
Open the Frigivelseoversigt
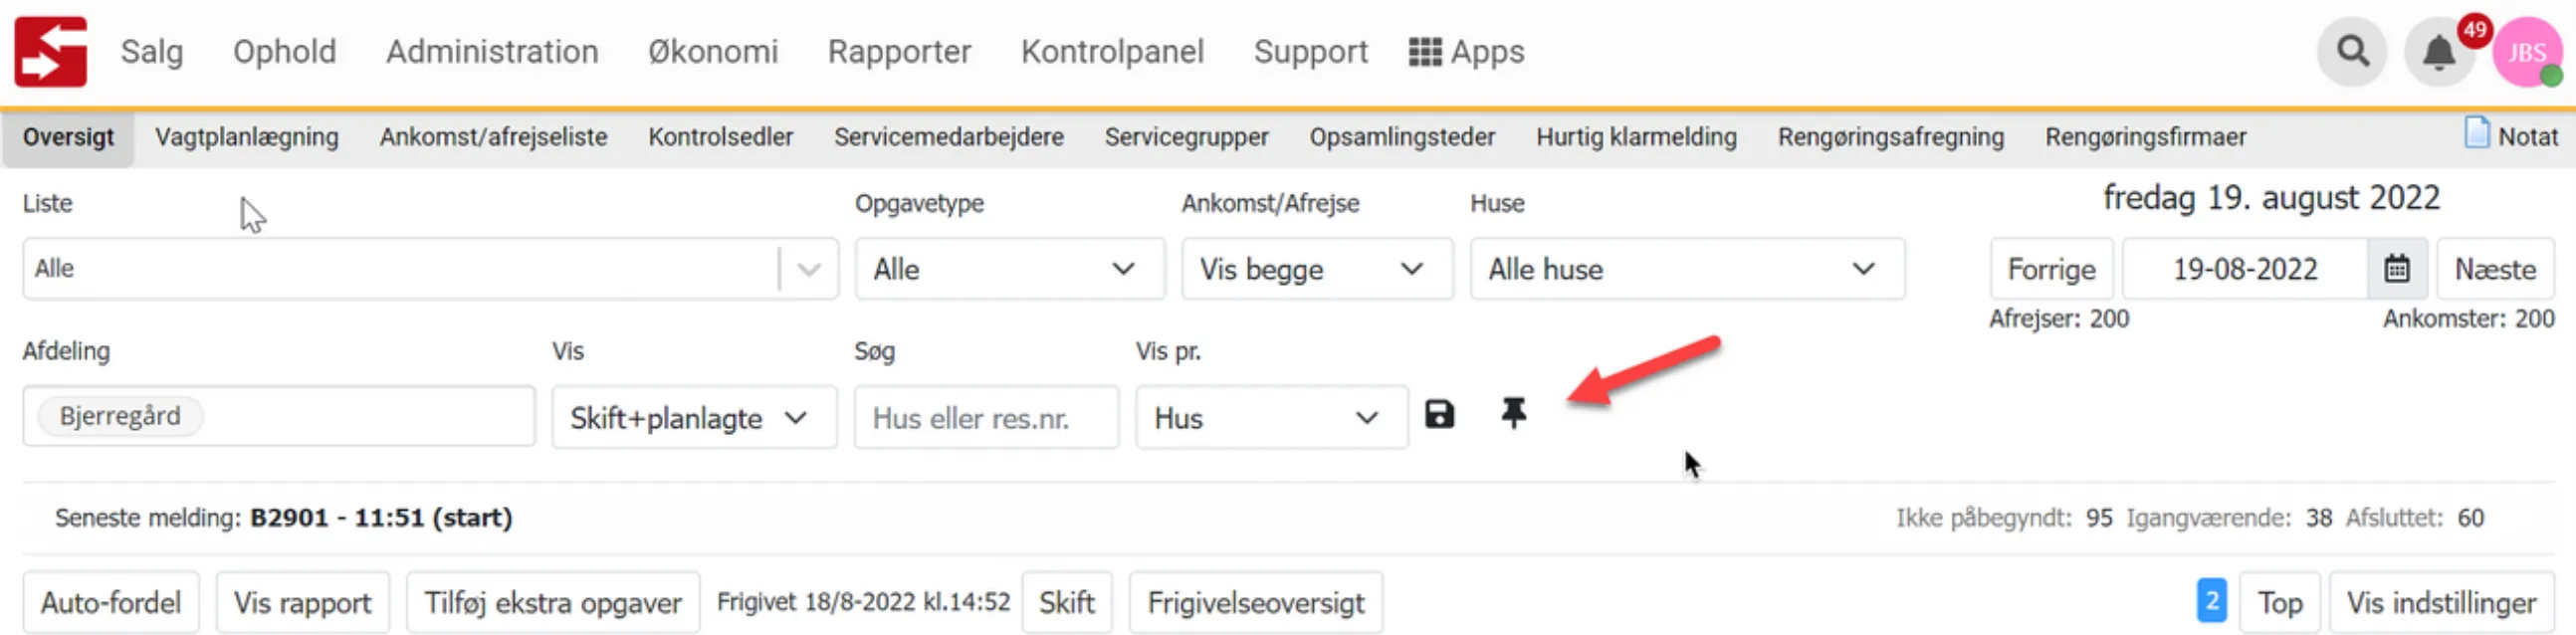click(1256, 602)
